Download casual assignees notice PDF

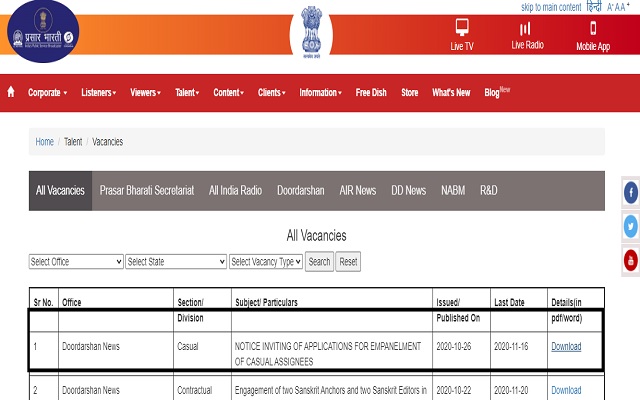pos(566,347)
